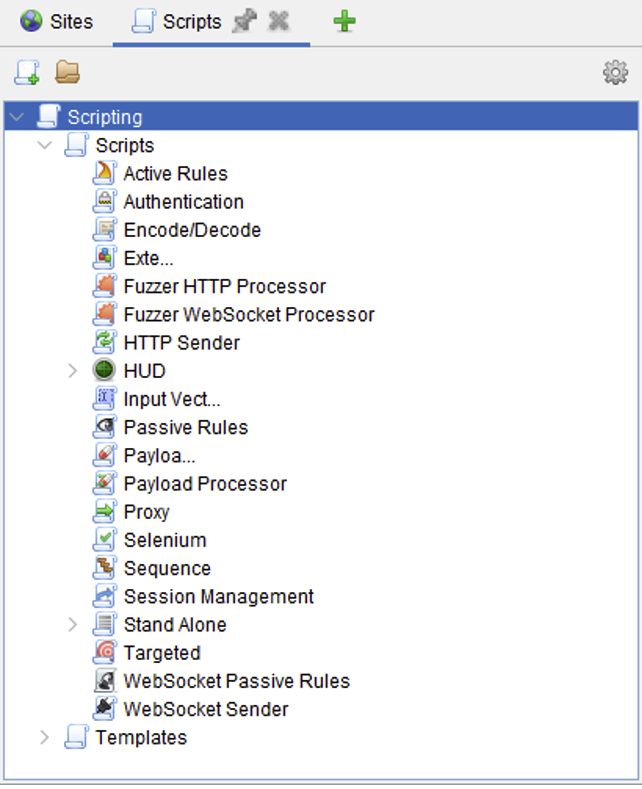642x789 pixels.
Task: Click the Fuzzer HTTP Processor icon
Action: pos(105,286)
